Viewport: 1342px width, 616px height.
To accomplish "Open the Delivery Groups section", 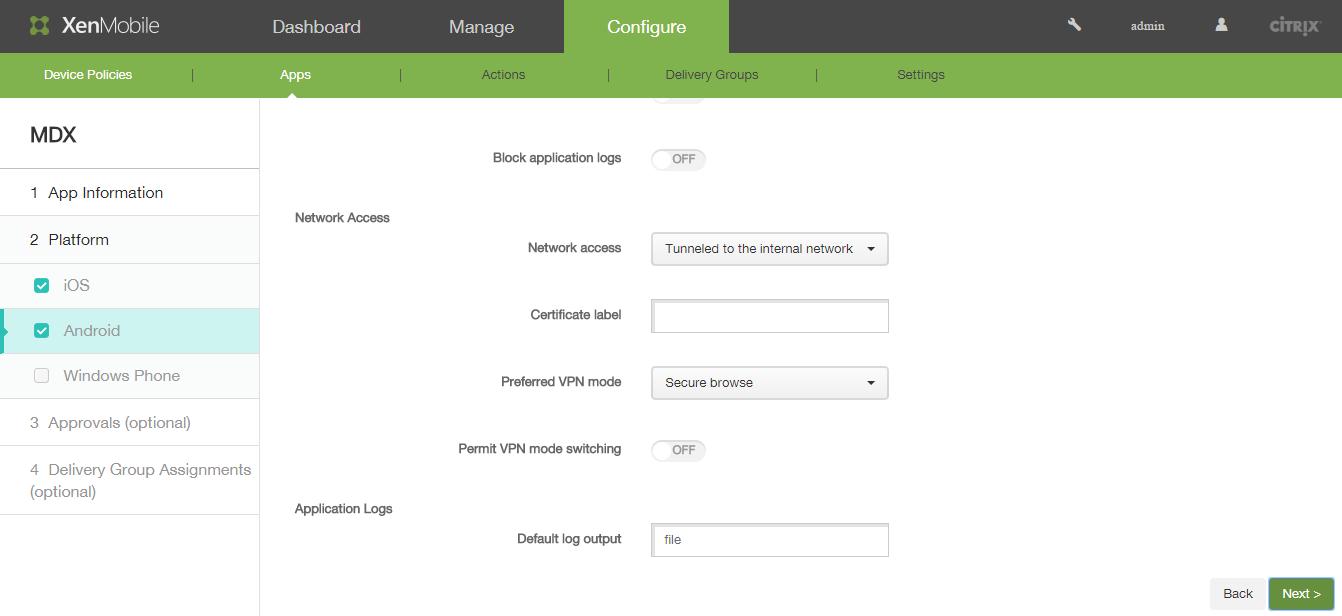I will pos(711,75).
